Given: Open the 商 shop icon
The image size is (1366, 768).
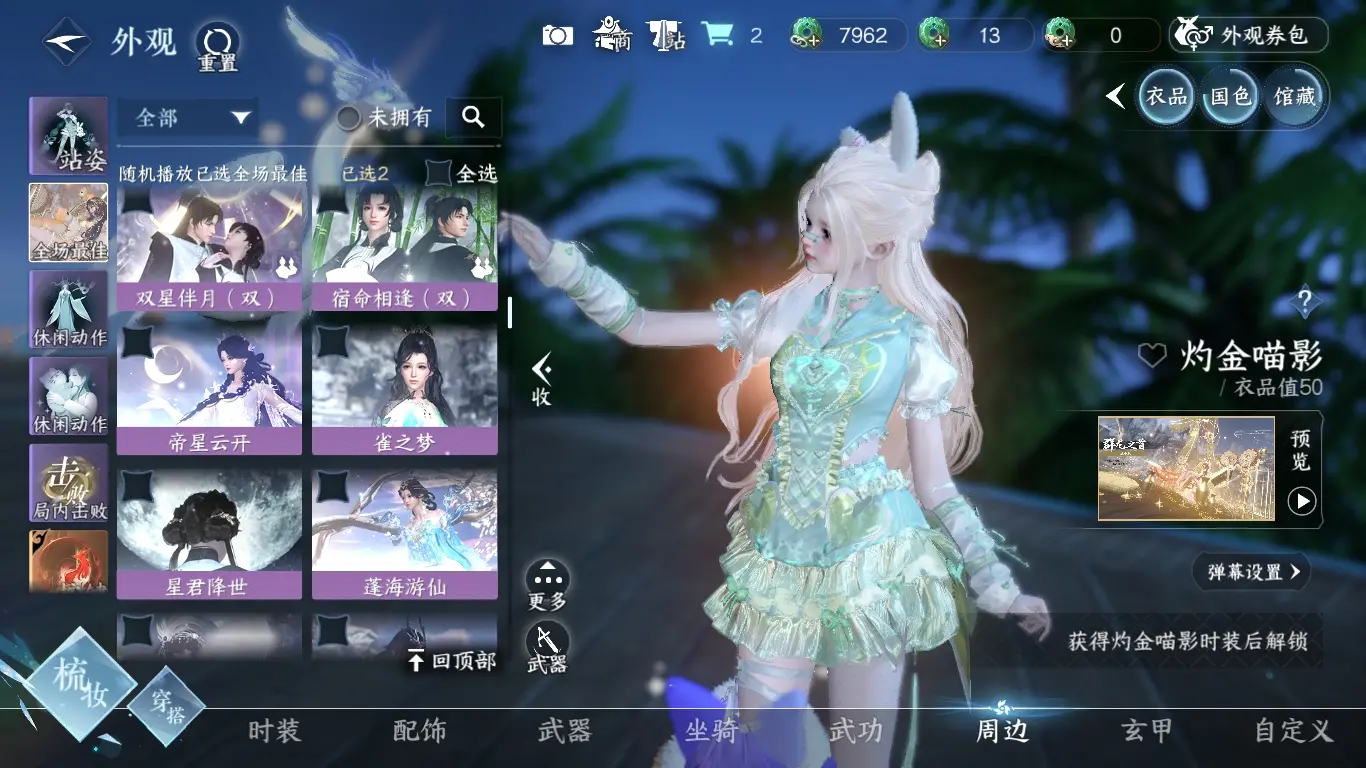Looking at the screenshot, I should coord(611,35).
